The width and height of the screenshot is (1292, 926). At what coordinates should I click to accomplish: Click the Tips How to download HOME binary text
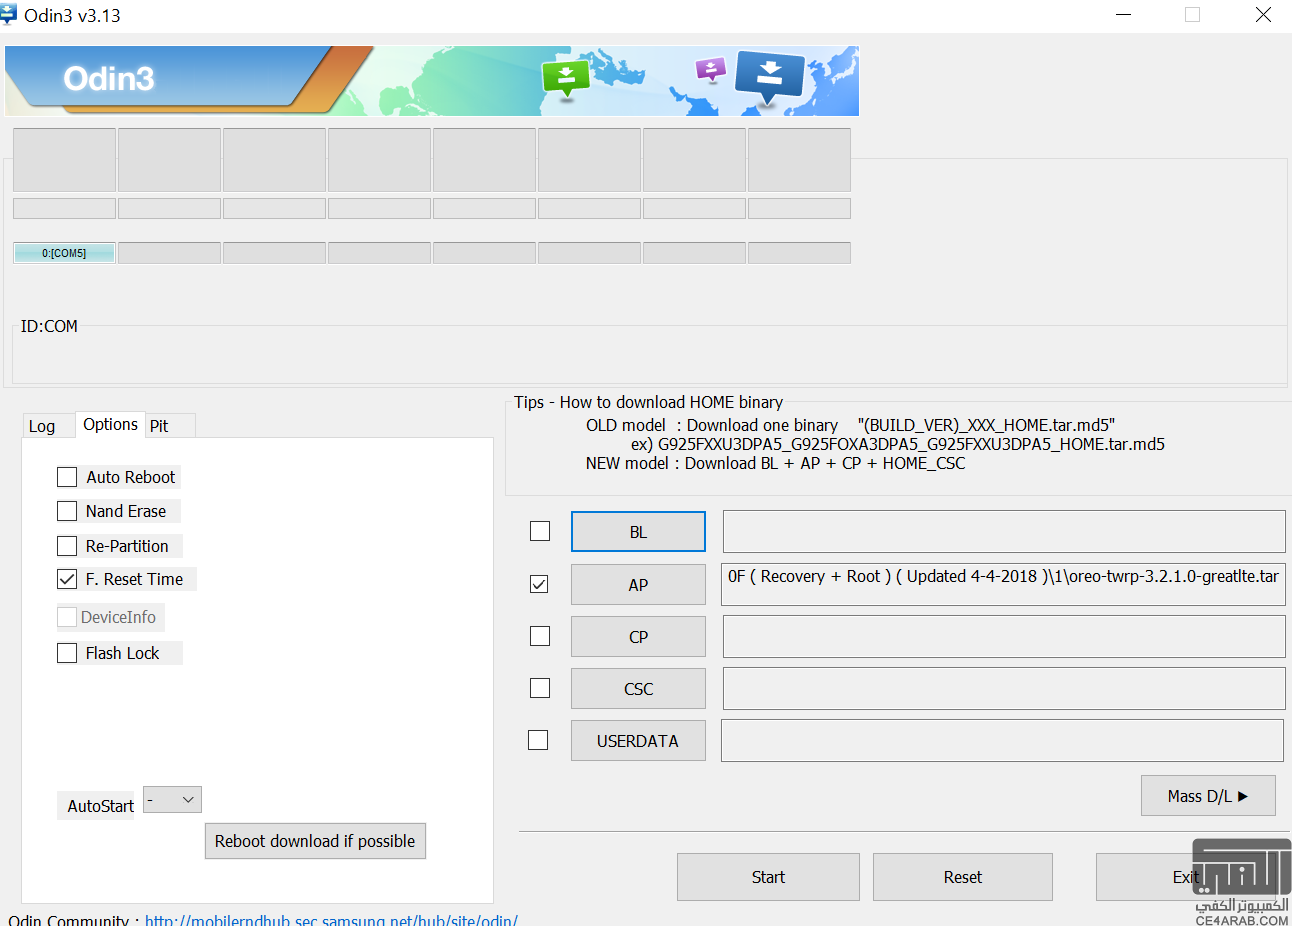pos(649,402)
